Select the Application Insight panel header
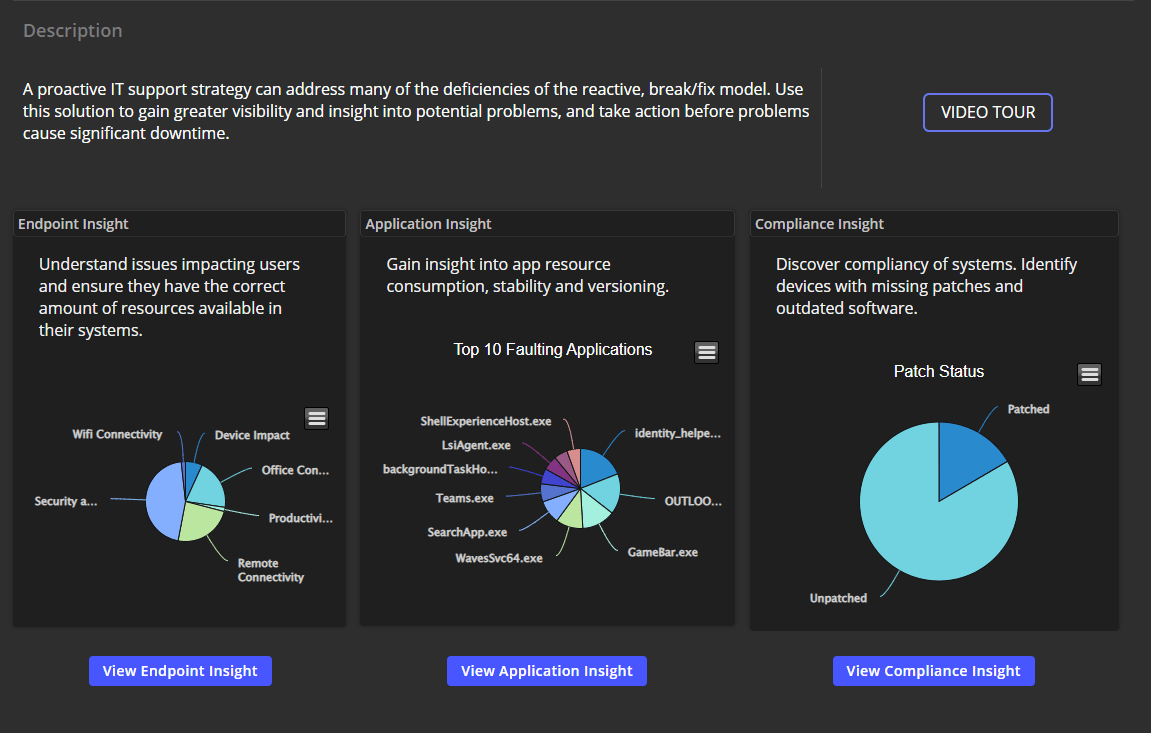Viewport: 1151px width, 733px height. coord(428,224)
